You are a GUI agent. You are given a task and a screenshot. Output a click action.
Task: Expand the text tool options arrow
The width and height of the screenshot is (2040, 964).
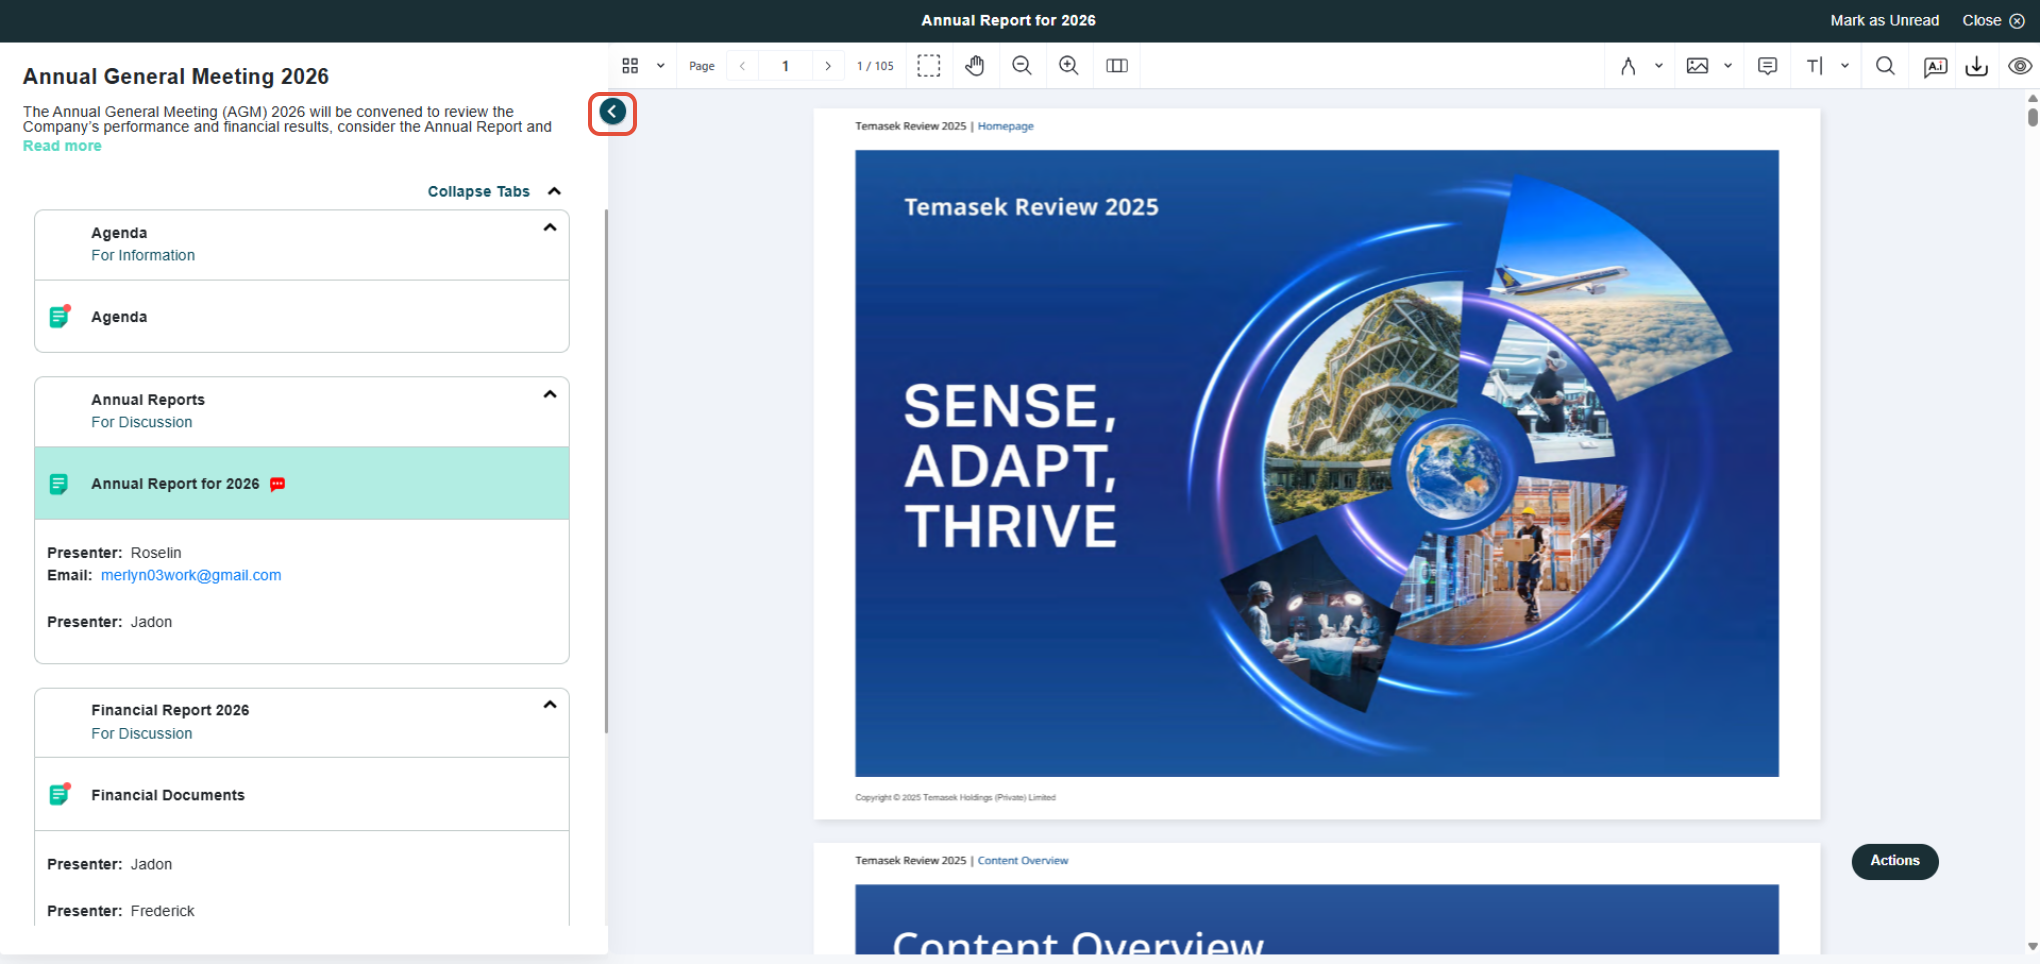1845,66
